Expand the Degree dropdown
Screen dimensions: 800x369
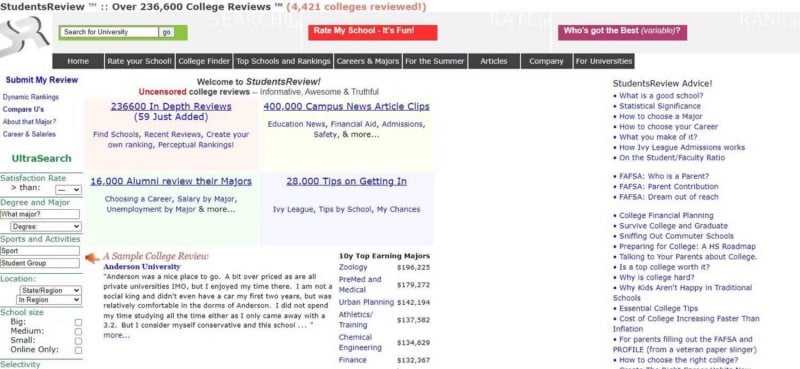[46, 227]
